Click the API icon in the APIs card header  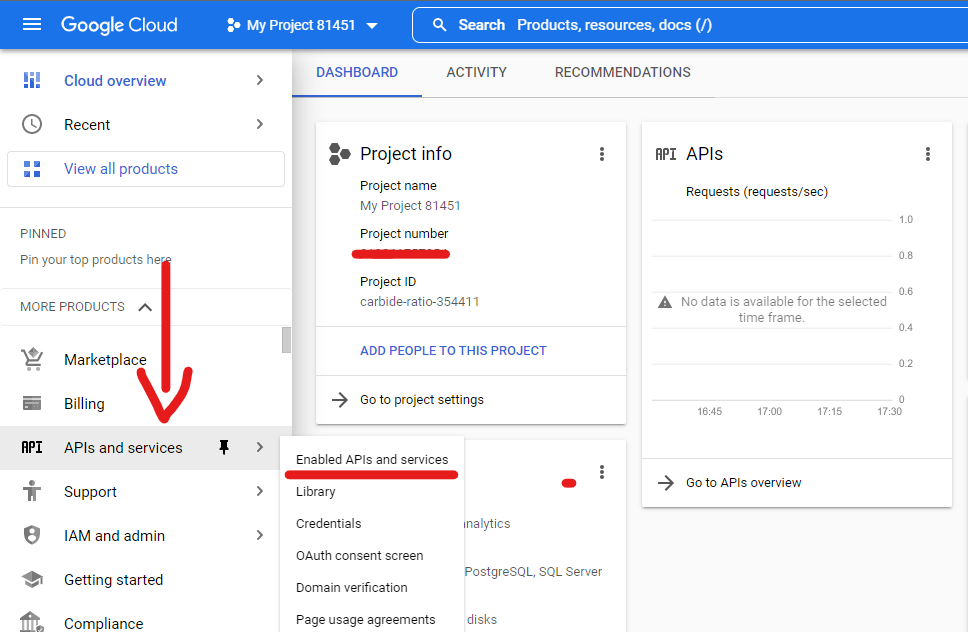point(666,154)
